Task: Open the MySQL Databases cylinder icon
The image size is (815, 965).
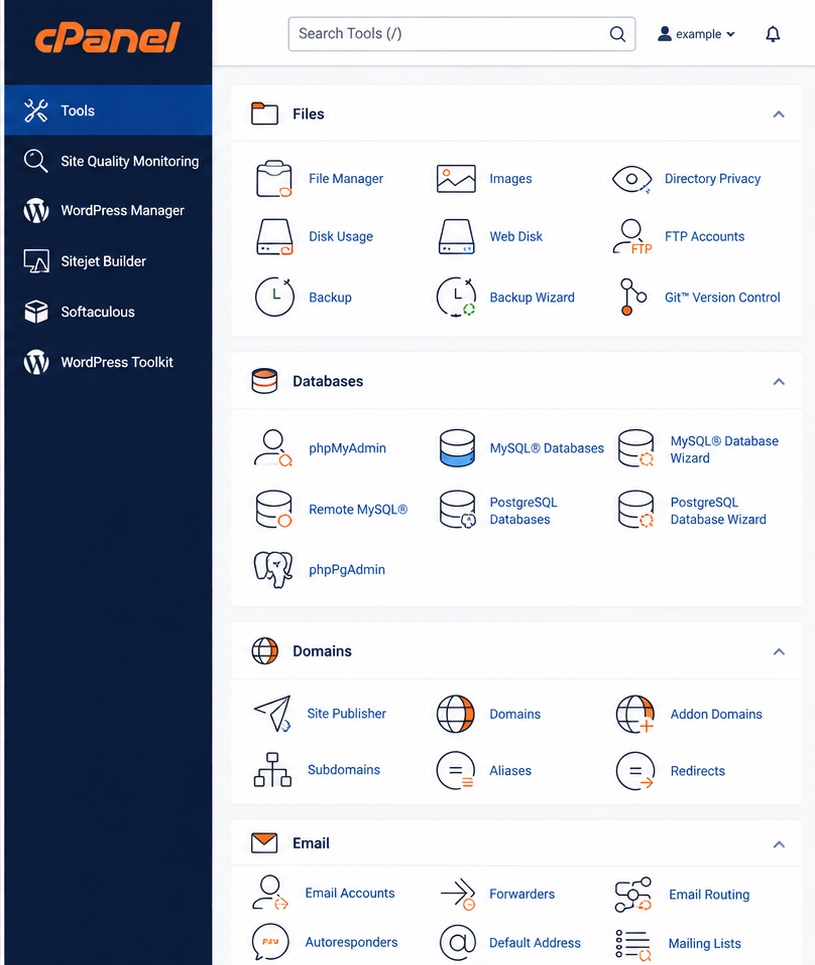Action: 457,448
